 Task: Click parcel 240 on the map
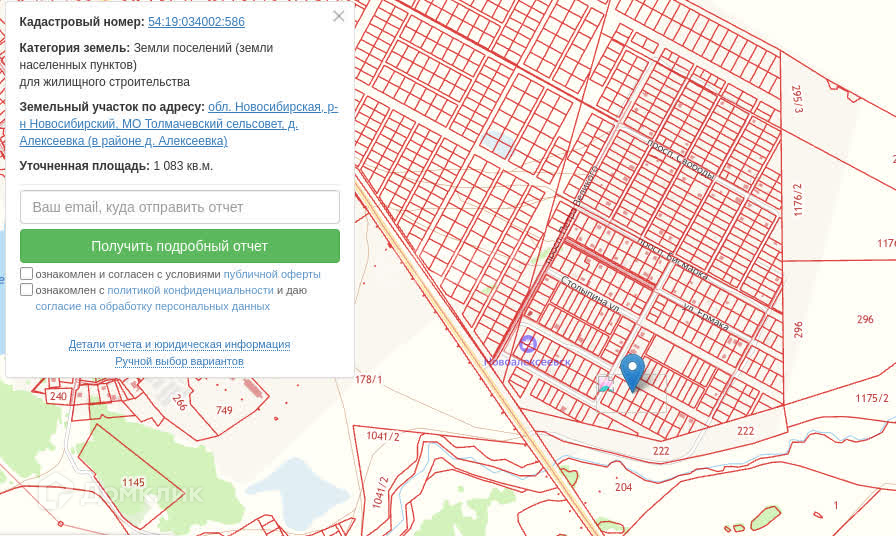point(58,396)
